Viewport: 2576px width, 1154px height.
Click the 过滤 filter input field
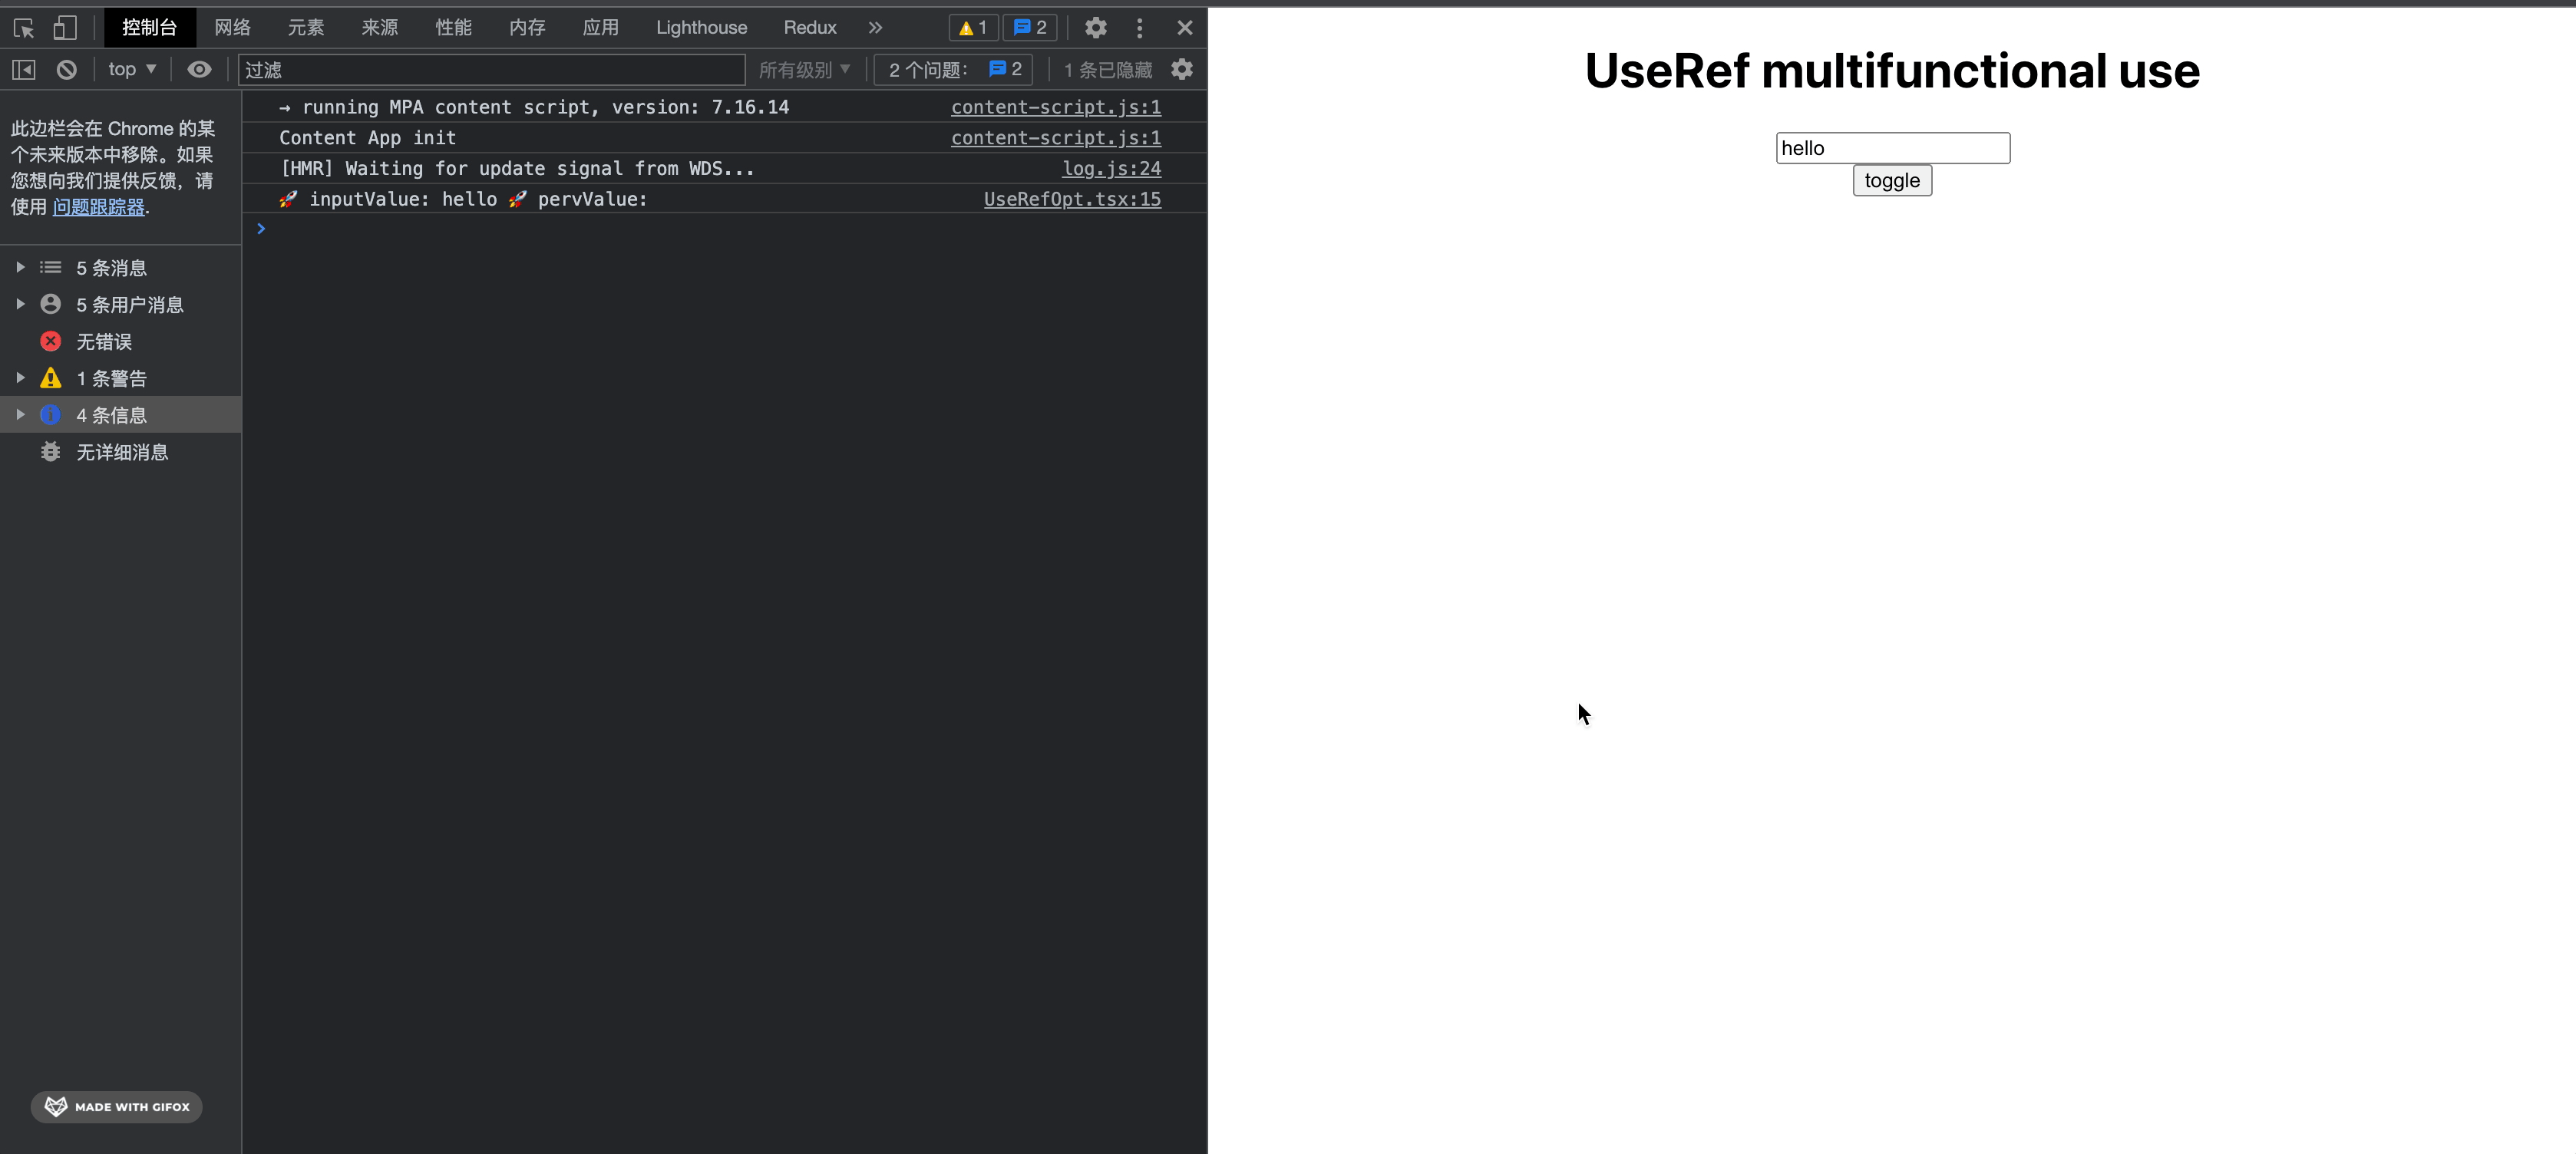[x=490, y=70]
